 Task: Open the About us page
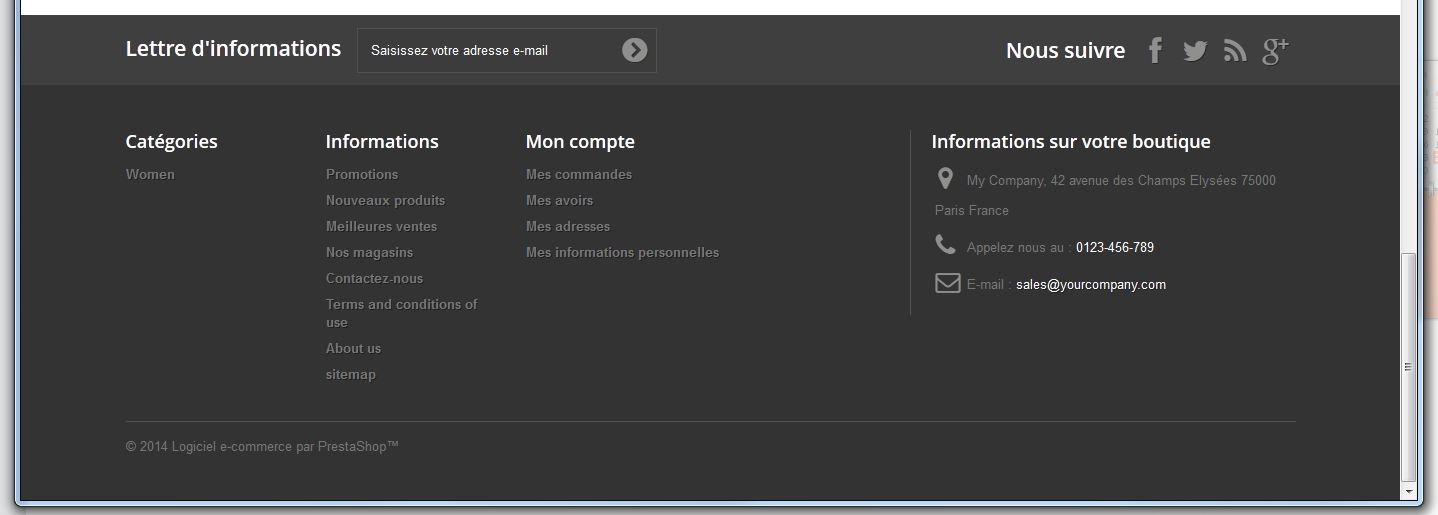tap(353, 348)
